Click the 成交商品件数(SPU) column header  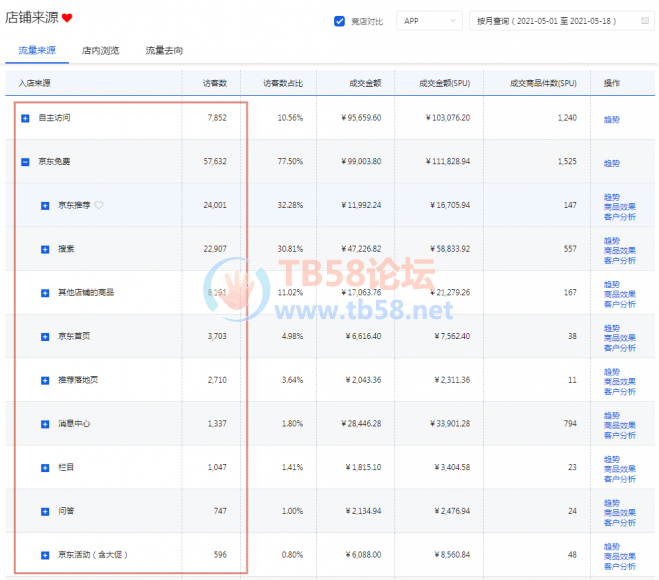543,83
